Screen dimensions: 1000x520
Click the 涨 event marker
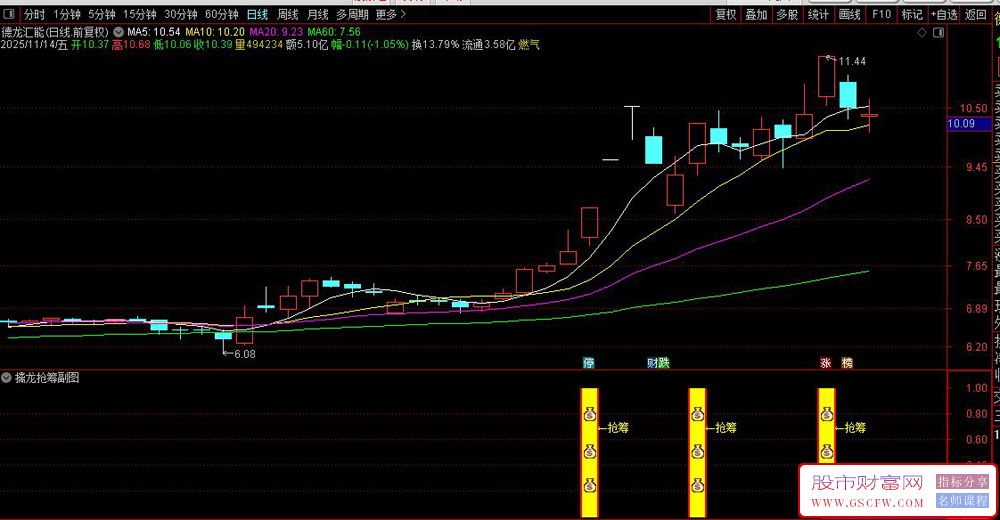[826, 363]
